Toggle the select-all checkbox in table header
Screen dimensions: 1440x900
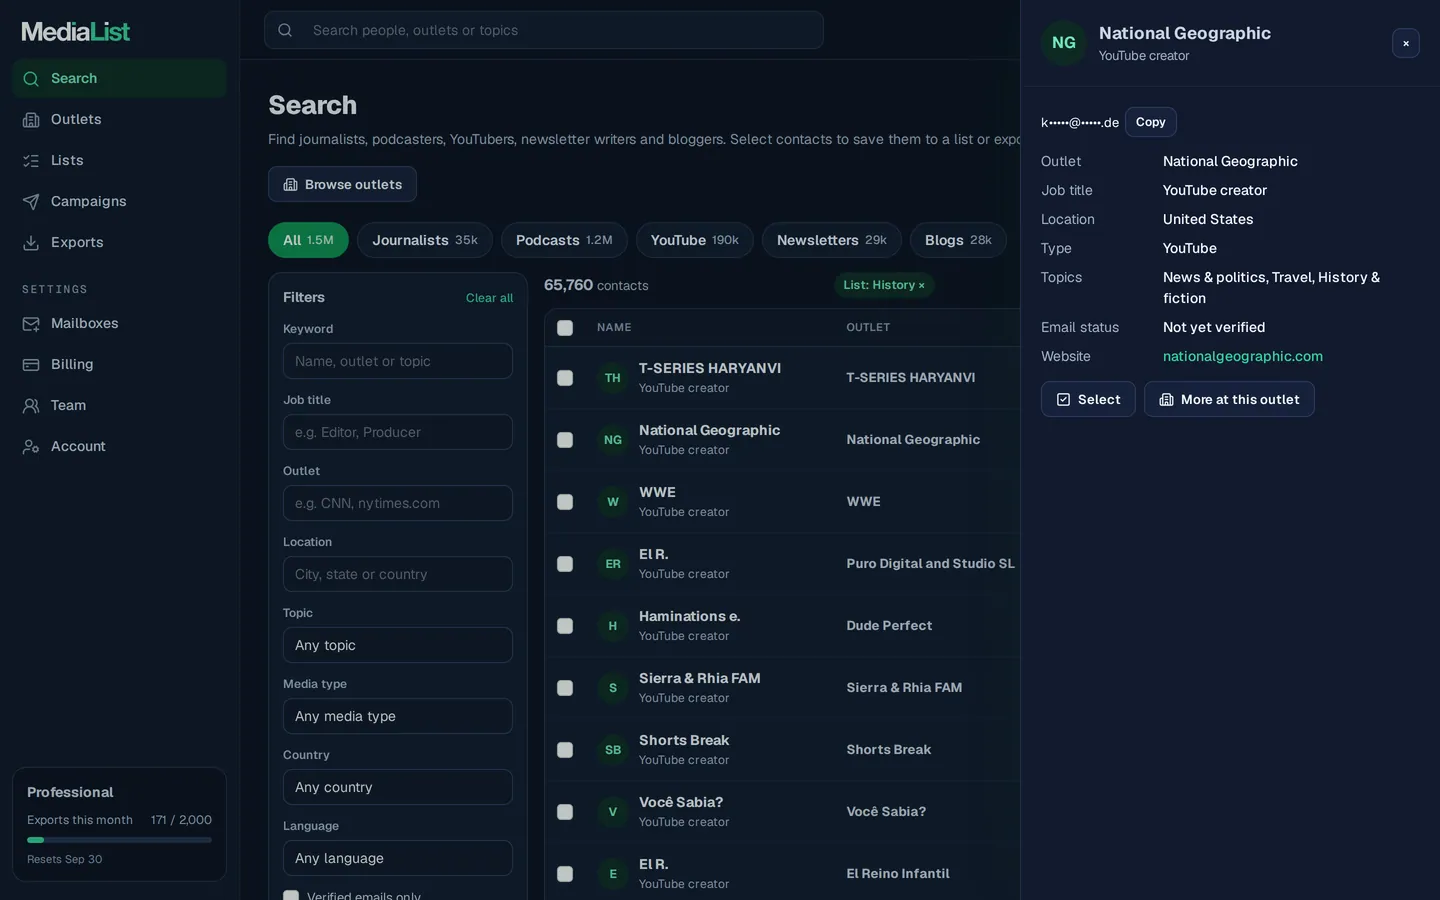coord(565,328)
